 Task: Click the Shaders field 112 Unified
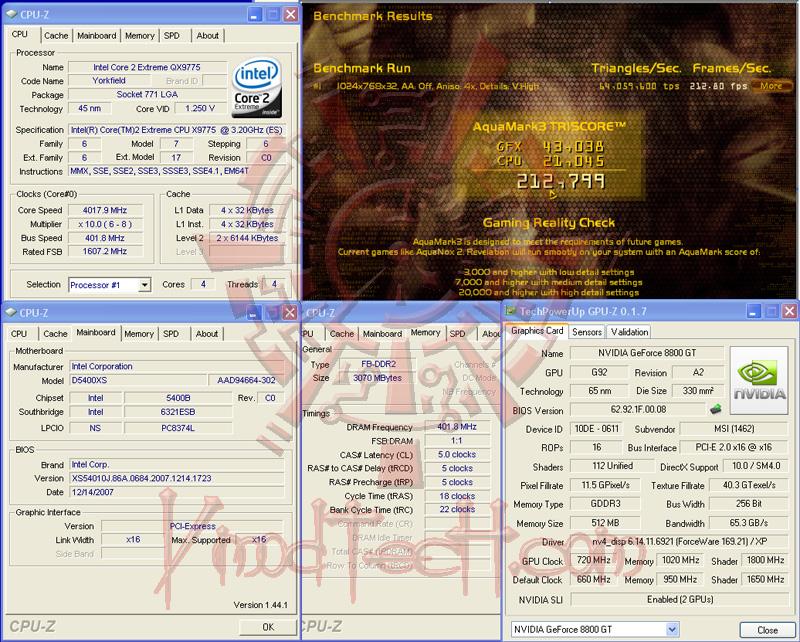click(612, 466)
